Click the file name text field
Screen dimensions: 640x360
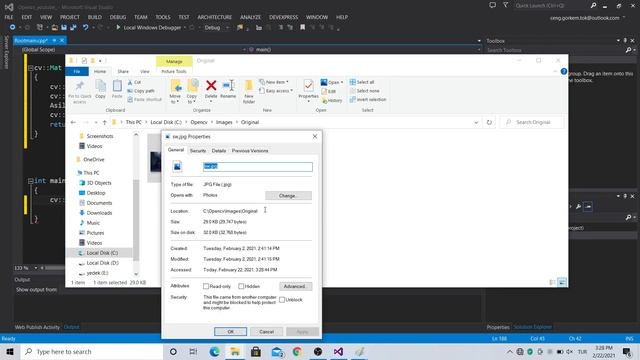pyautogui.click(x=258, y=167)
